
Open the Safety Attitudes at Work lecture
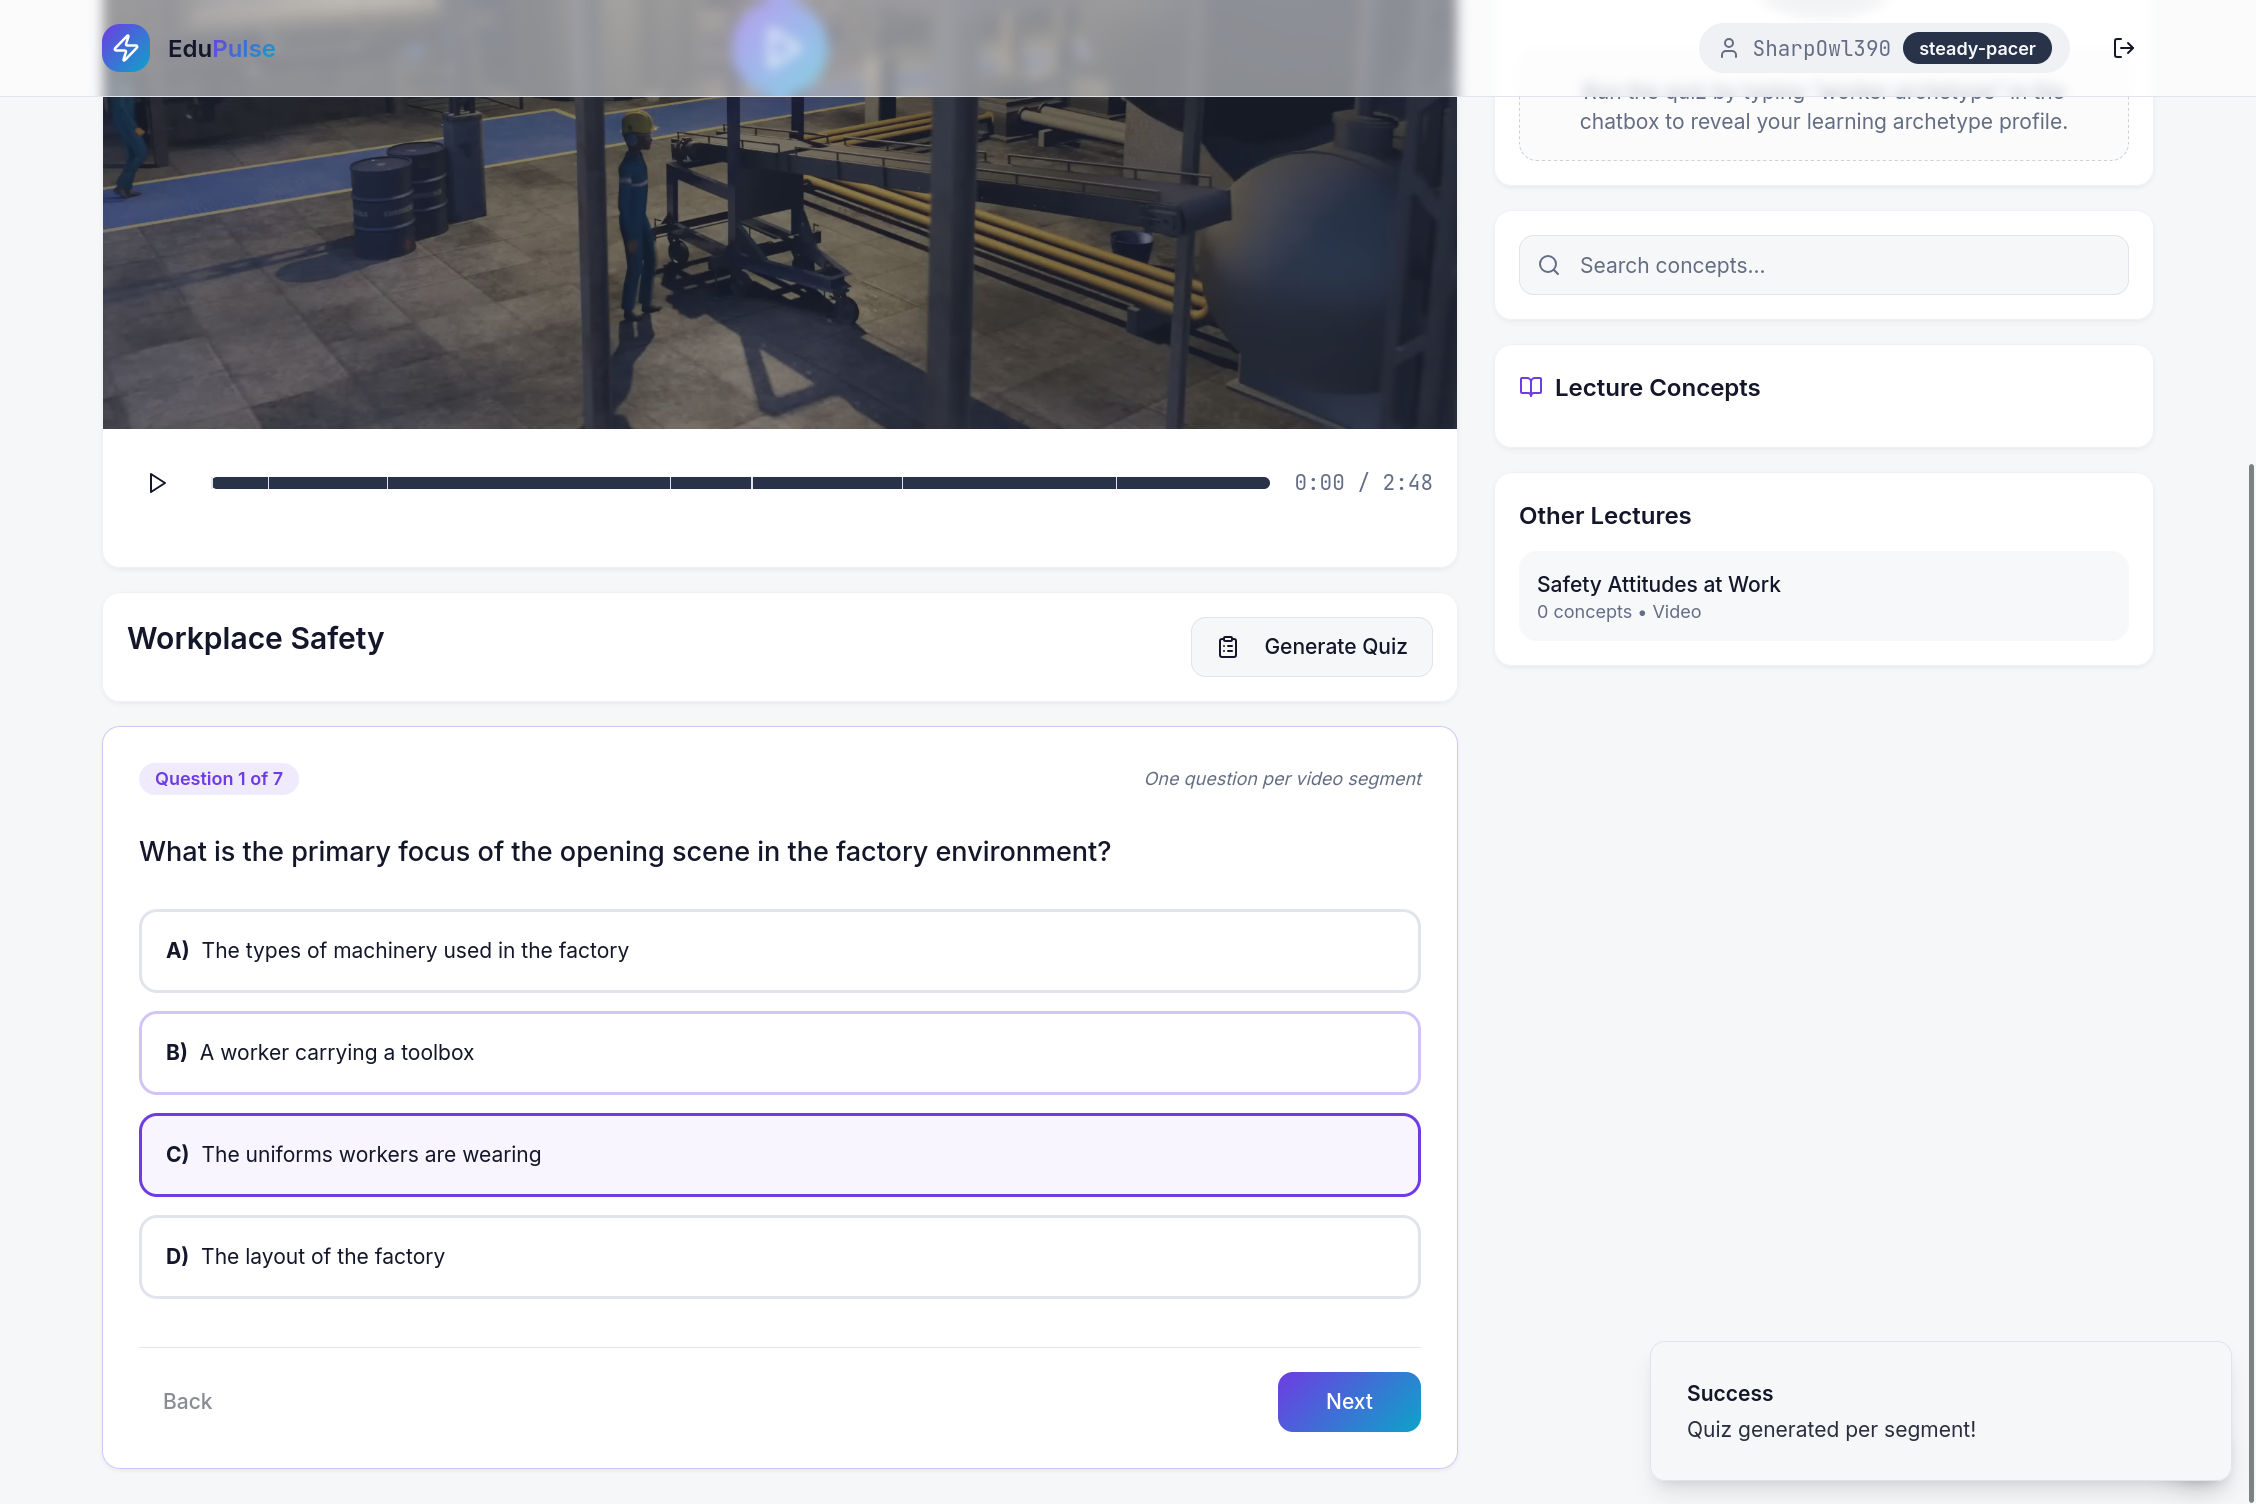coord(1822,596)
